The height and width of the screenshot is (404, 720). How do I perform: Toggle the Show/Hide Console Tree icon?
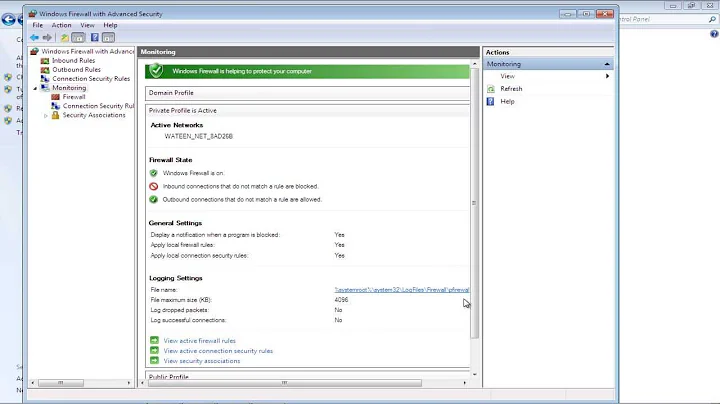(78, 38)
